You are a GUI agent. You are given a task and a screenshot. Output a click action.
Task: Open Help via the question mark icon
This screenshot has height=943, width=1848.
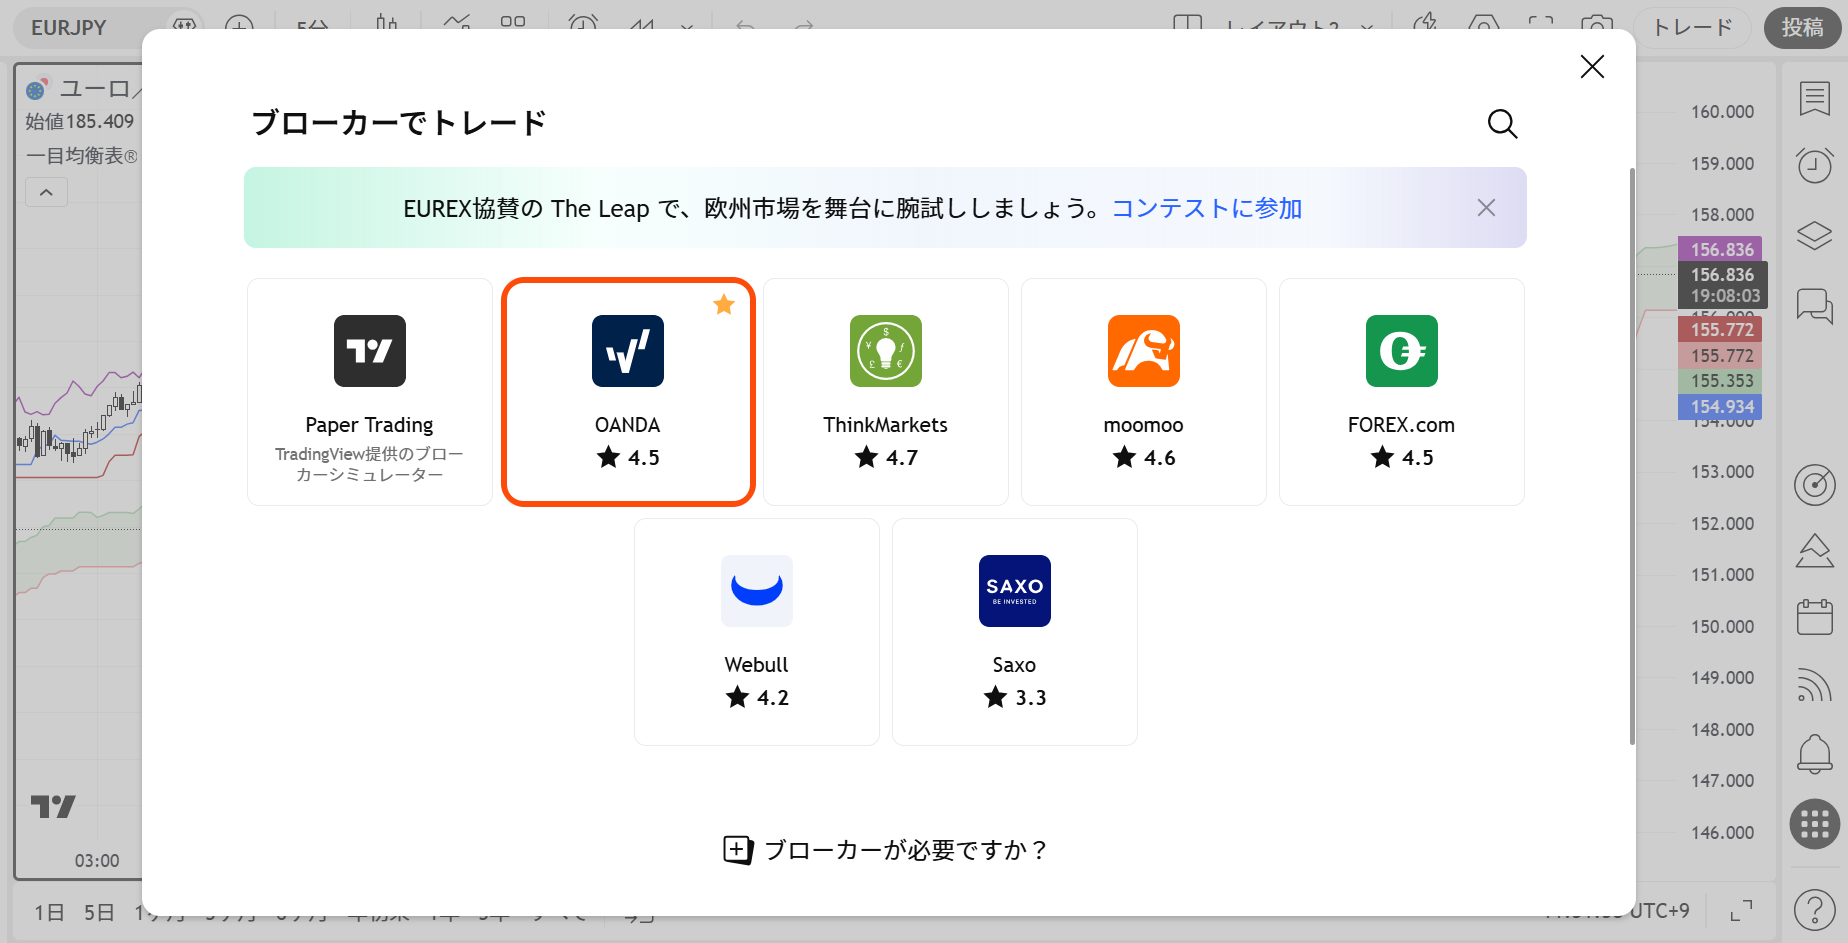tap(1815, 909)
